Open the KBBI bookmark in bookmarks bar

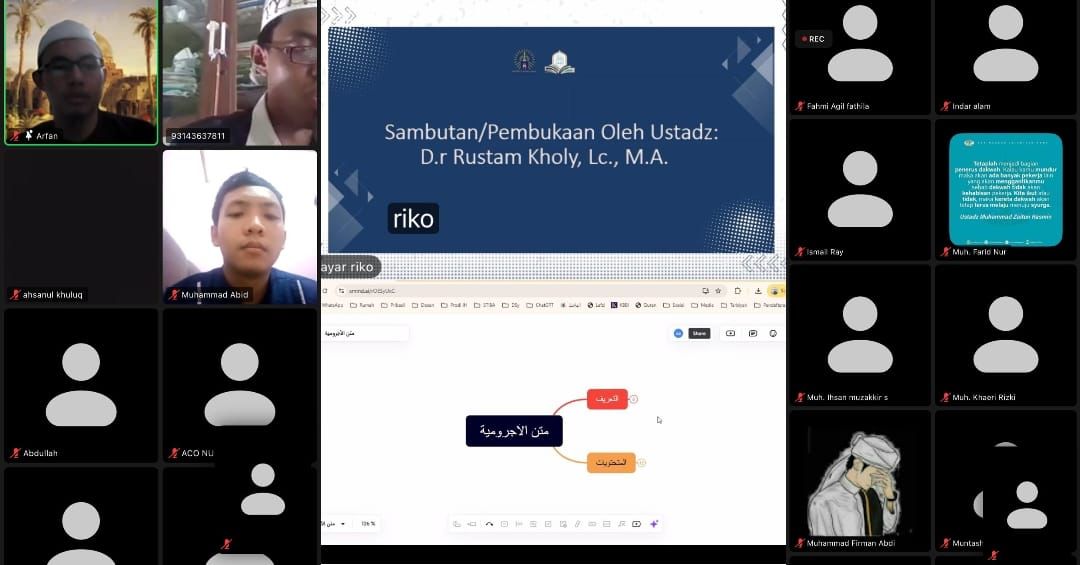coord(620,305)
